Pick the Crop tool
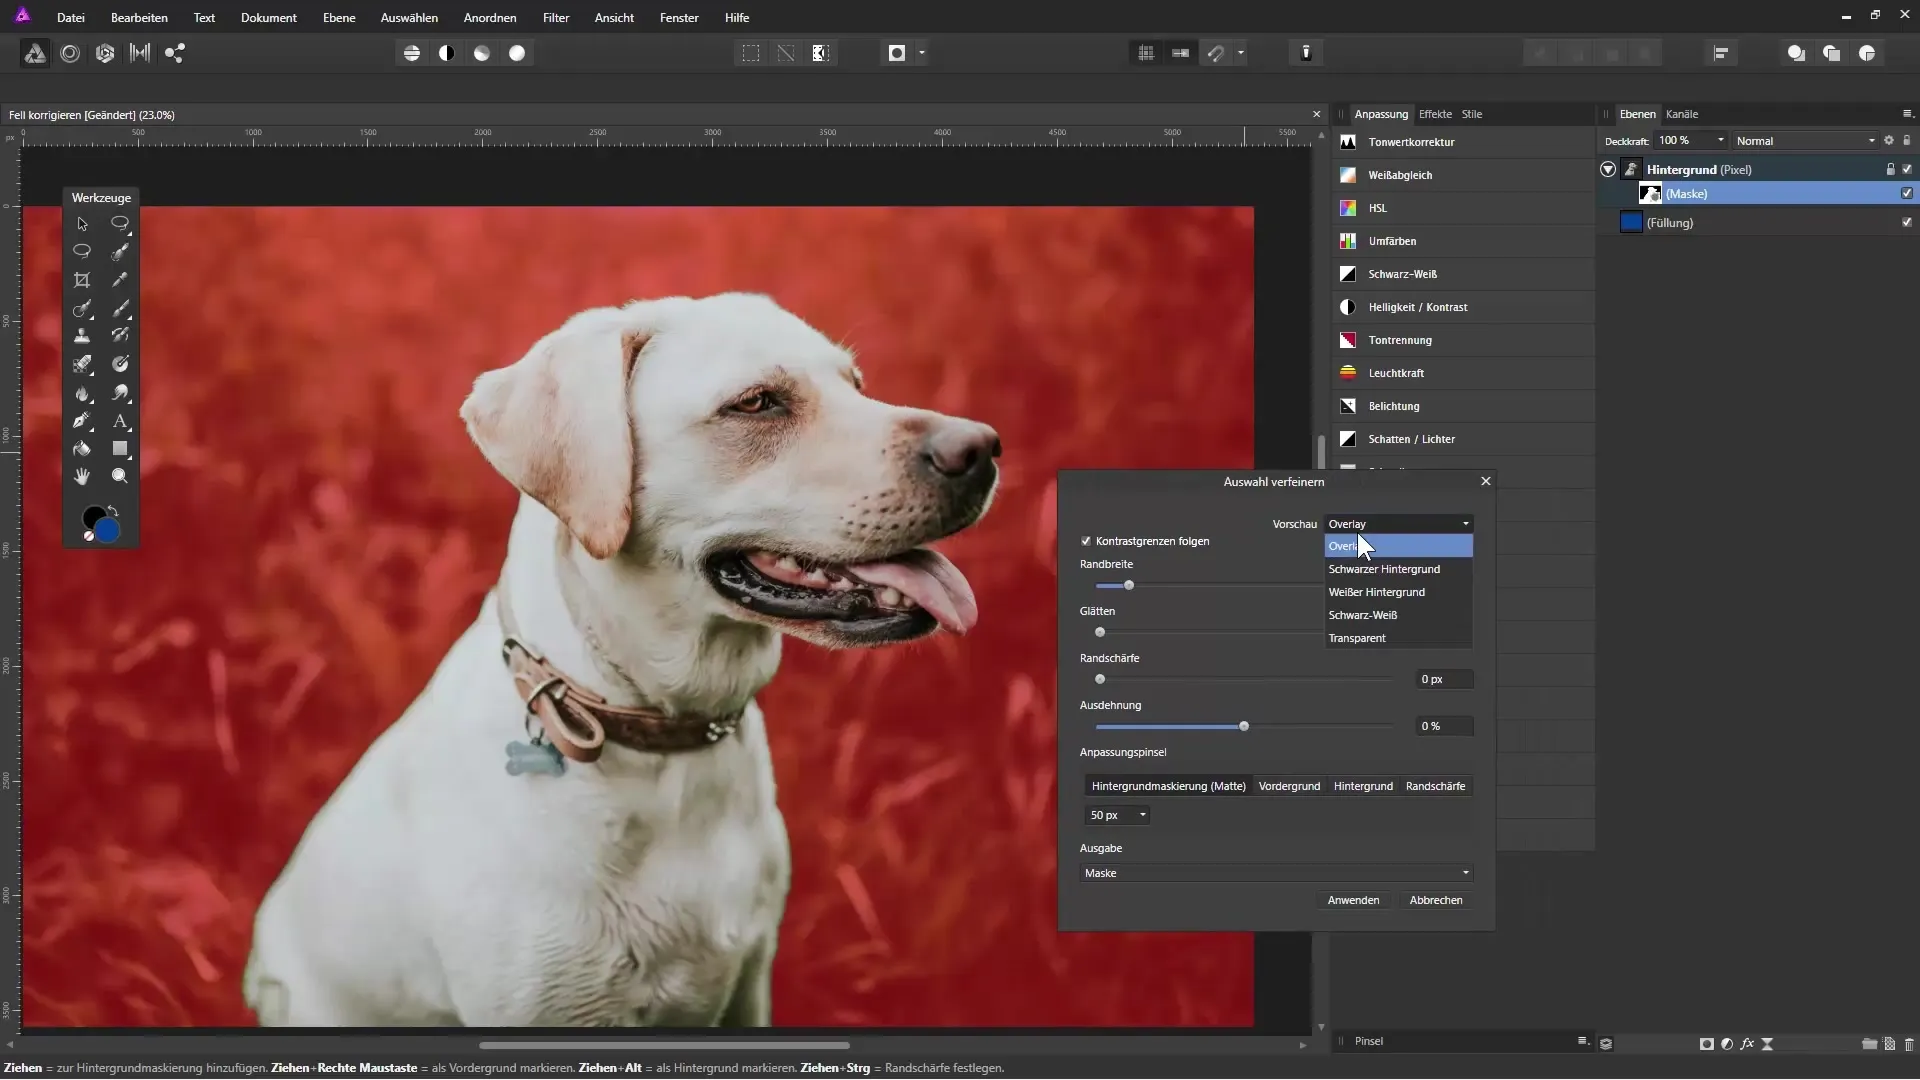The height and width of the screenshot is (1080, 1920). 82,280
